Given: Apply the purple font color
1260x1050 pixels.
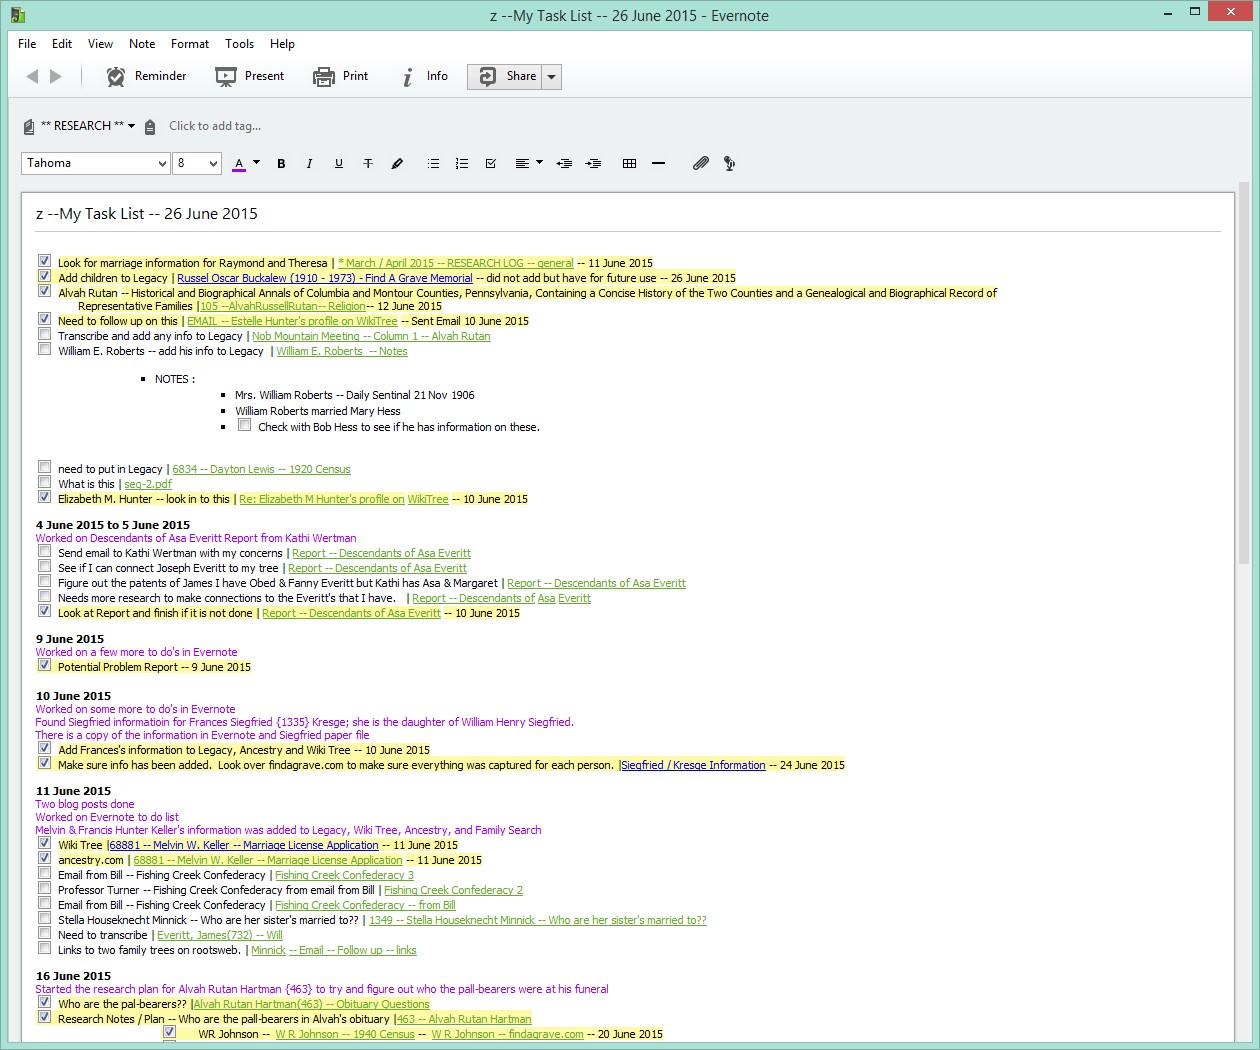Looking at the screenshot, I should click(239, 164).
